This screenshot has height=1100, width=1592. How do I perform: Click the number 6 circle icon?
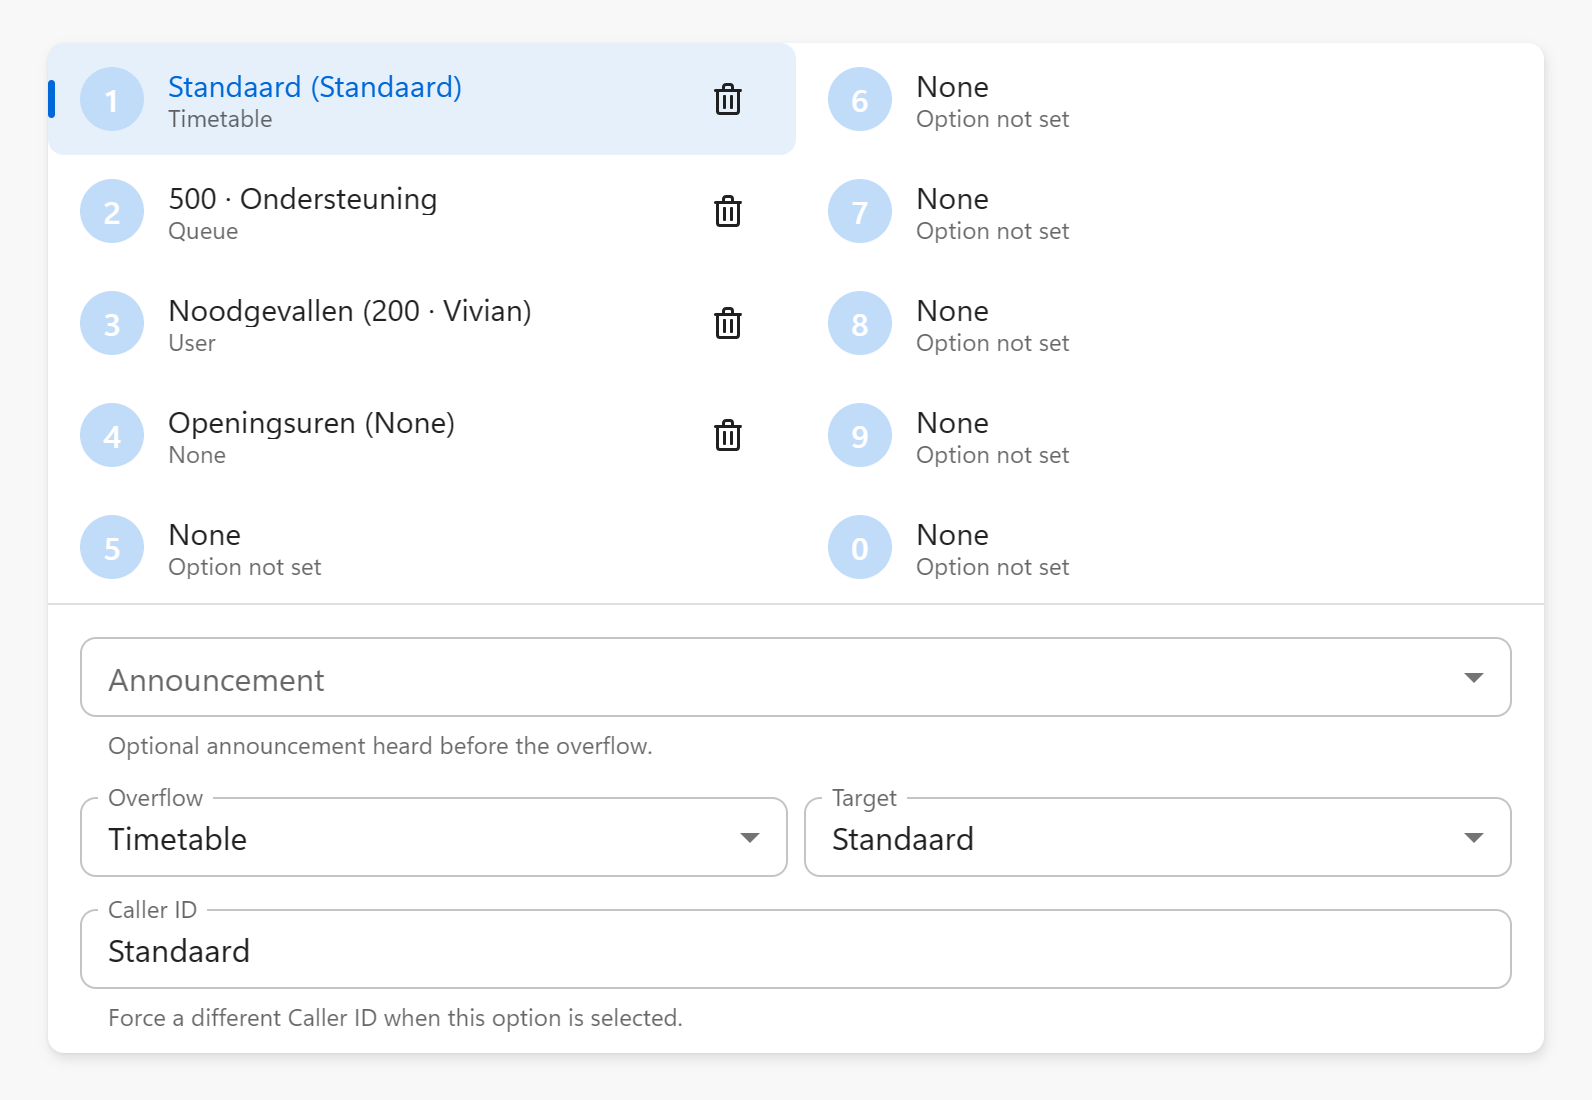click(x=859, y=100)
